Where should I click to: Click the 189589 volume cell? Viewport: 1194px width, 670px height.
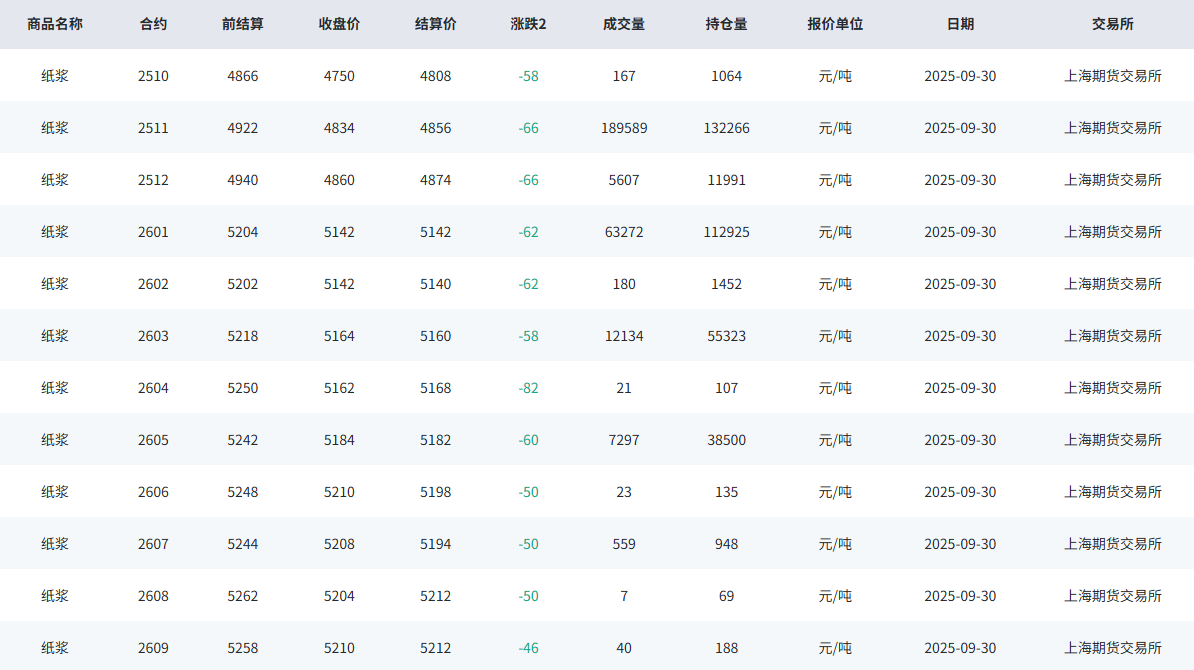pyautogui.click(x=624, y=128)
